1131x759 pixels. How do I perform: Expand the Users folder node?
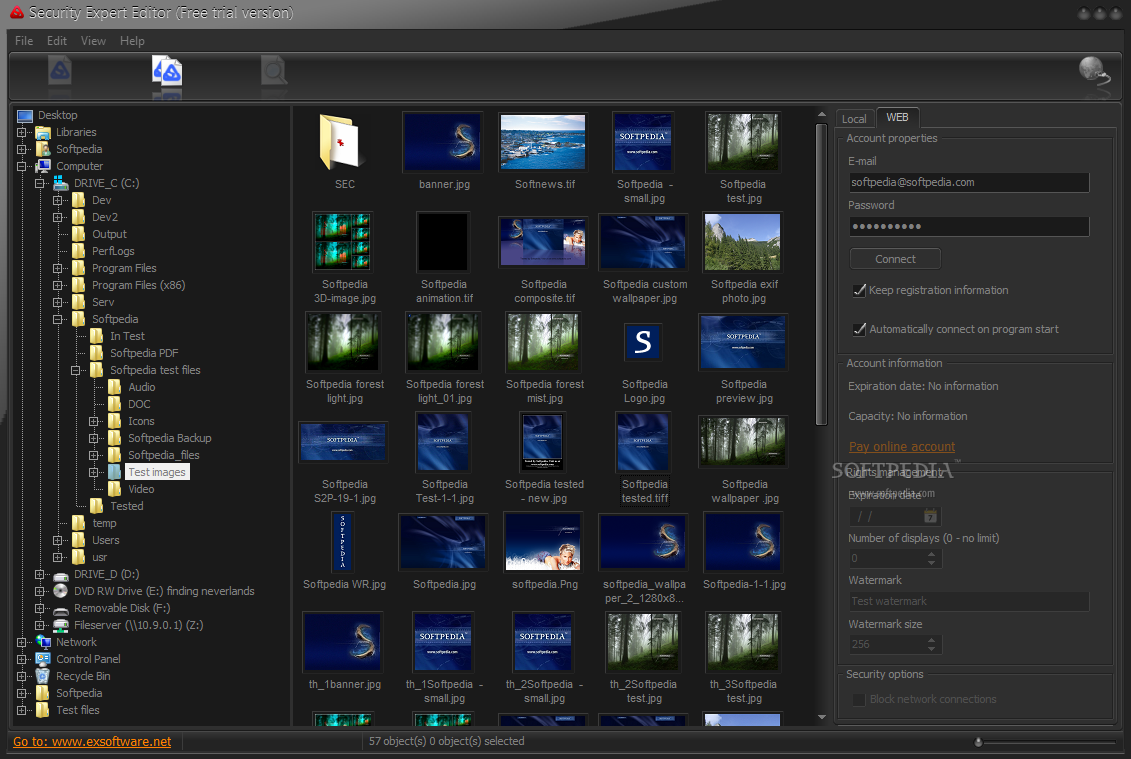click(x=58, y=540)
